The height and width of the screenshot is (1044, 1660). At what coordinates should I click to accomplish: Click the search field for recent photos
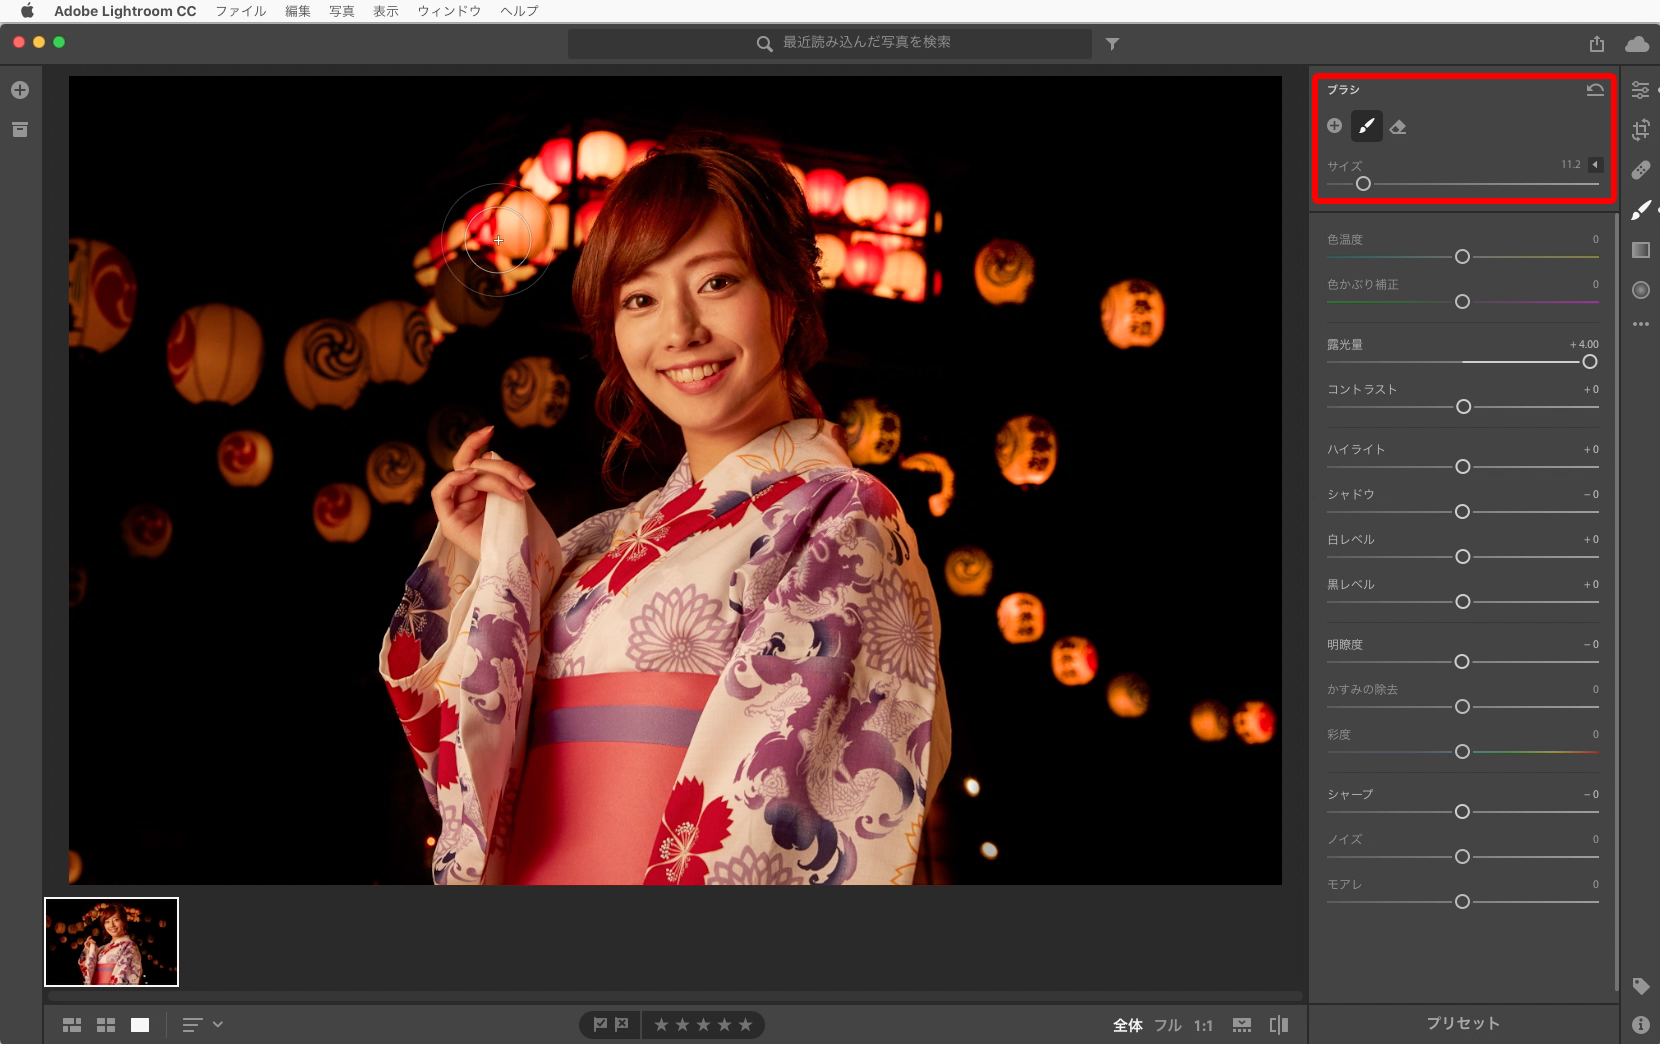[x=830, y=43]
